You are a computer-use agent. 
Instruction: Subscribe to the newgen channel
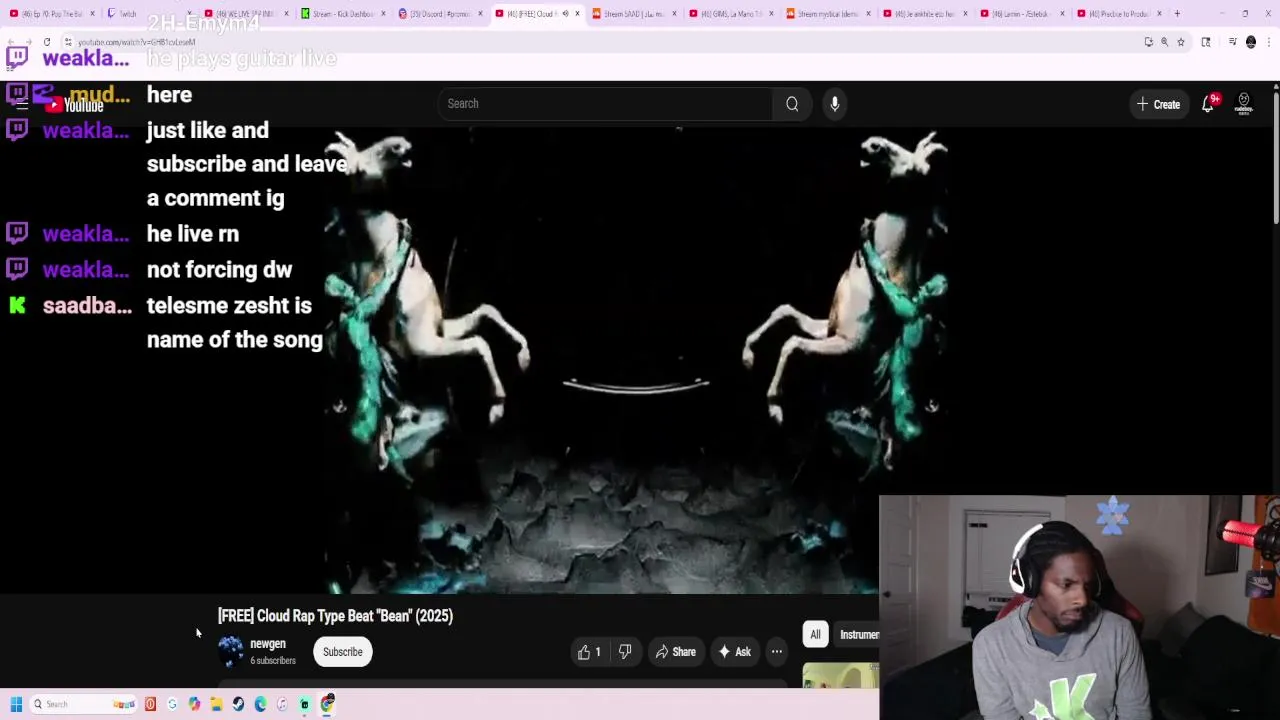point(342,652)
